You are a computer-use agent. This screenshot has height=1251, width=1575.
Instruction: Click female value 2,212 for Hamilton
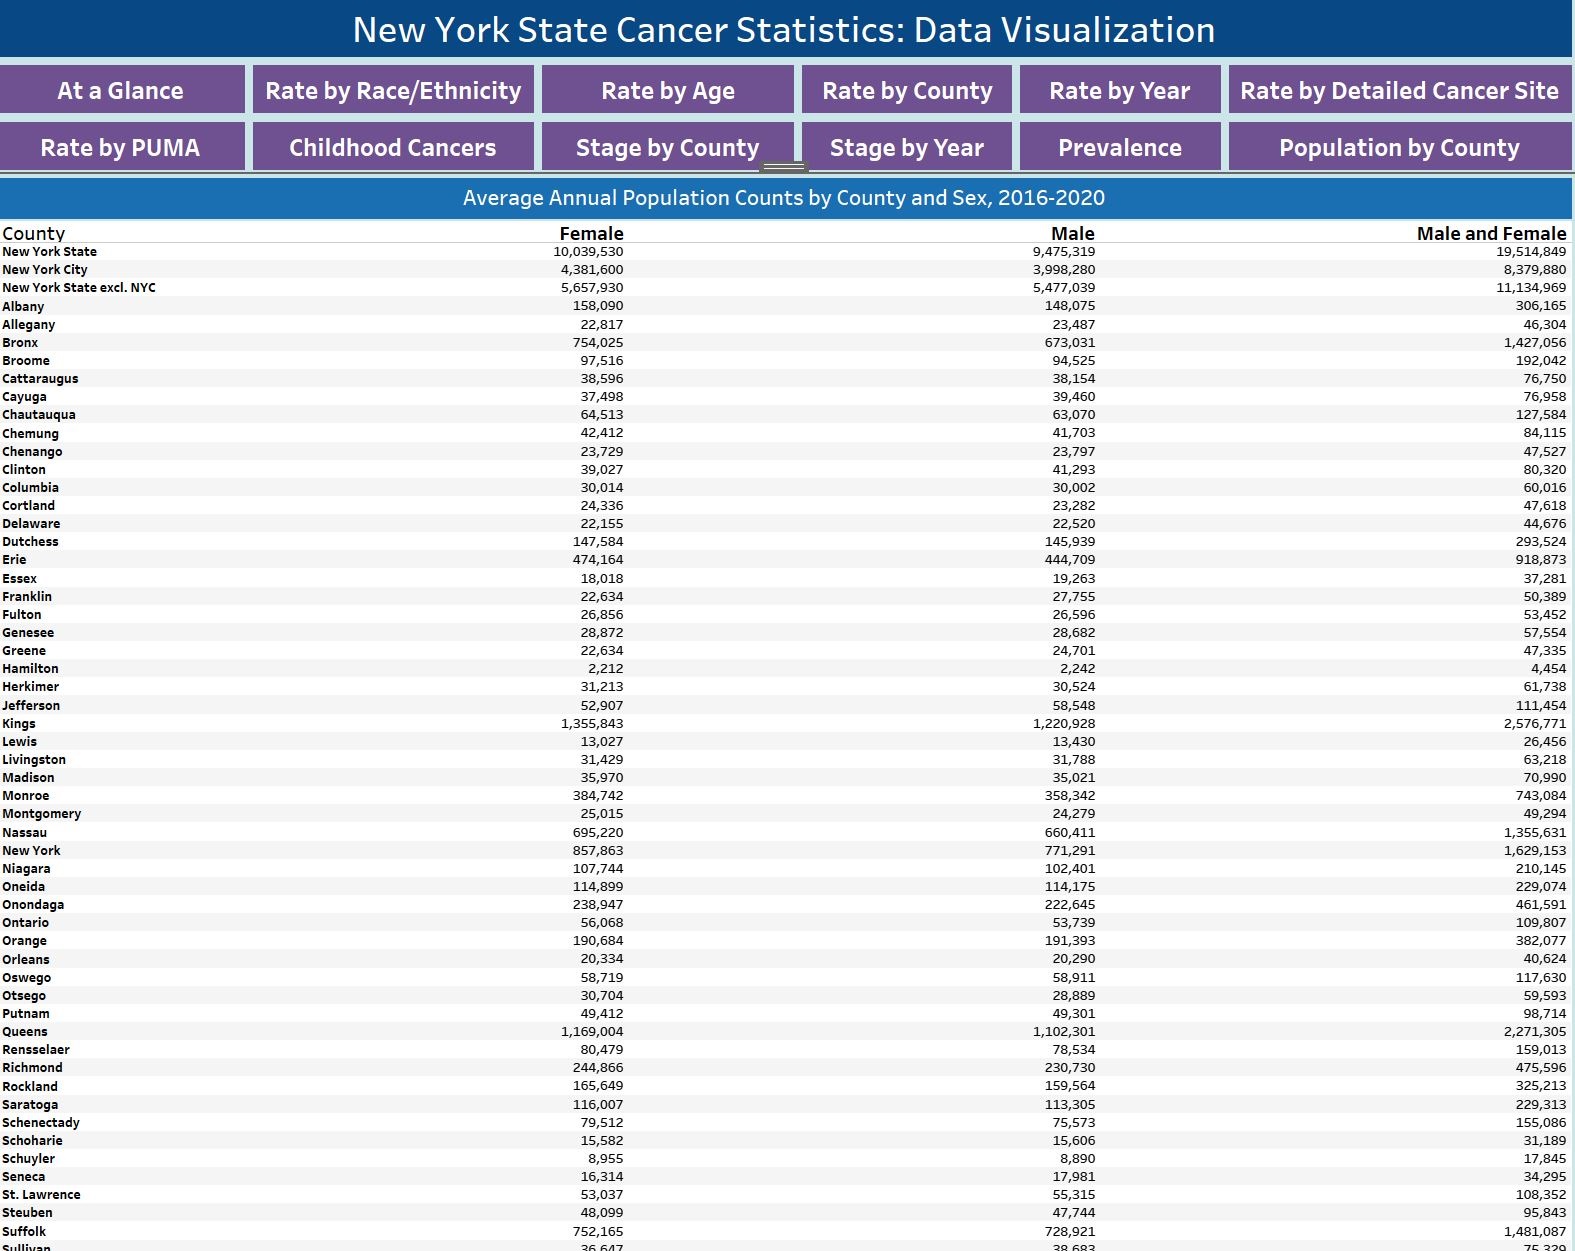(606, 669)
